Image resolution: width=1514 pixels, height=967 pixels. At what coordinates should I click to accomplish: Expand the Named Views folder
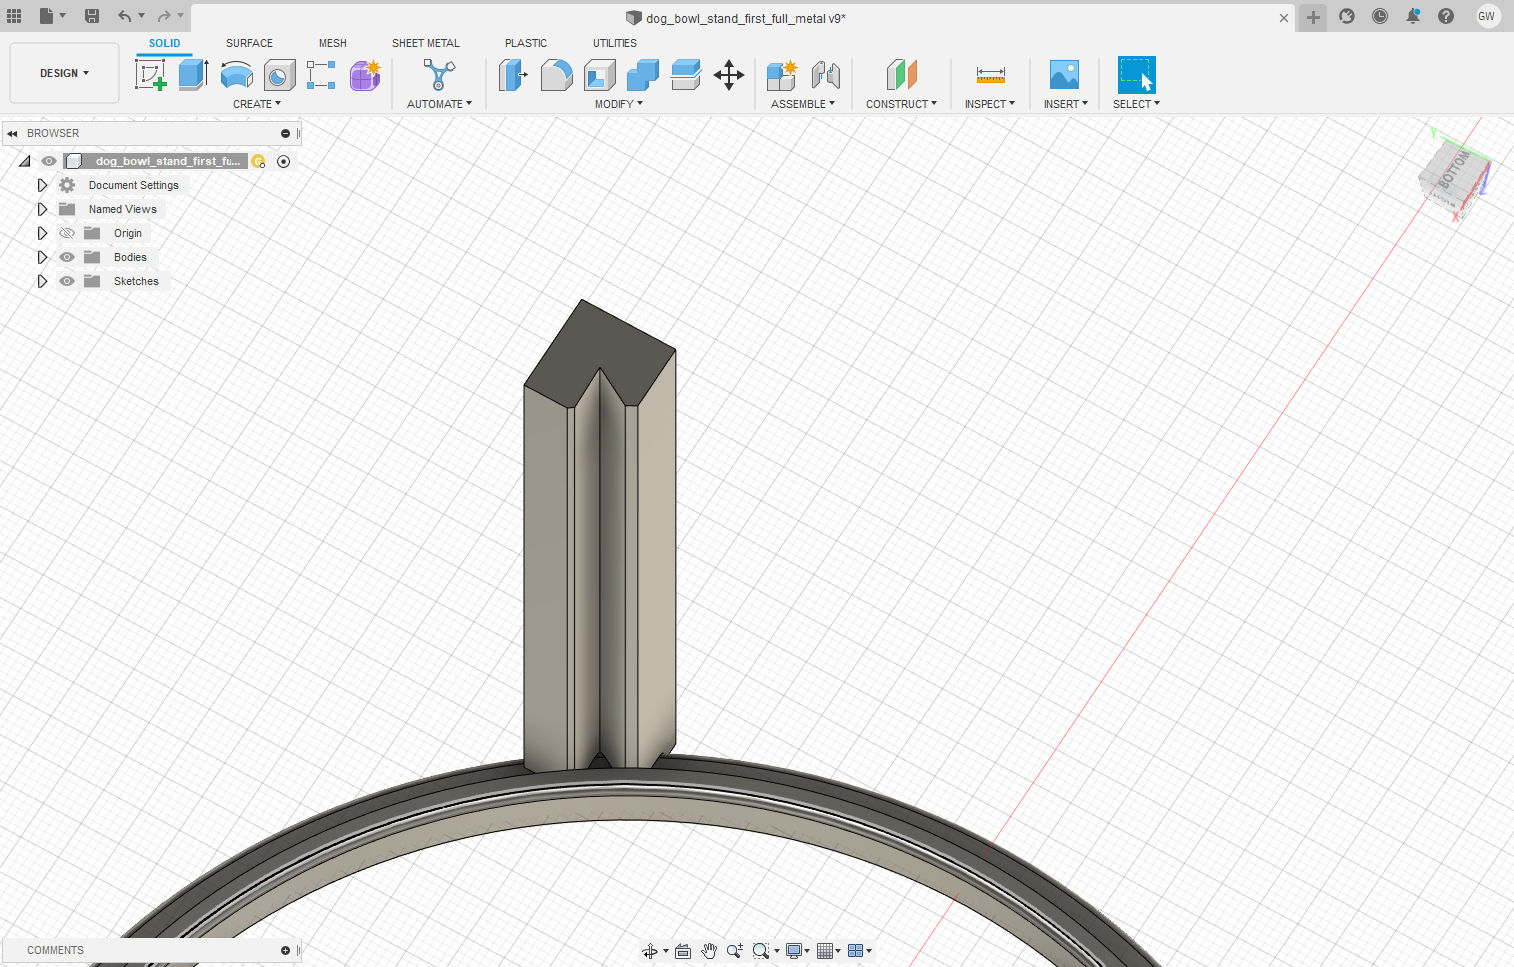point(42,209)
